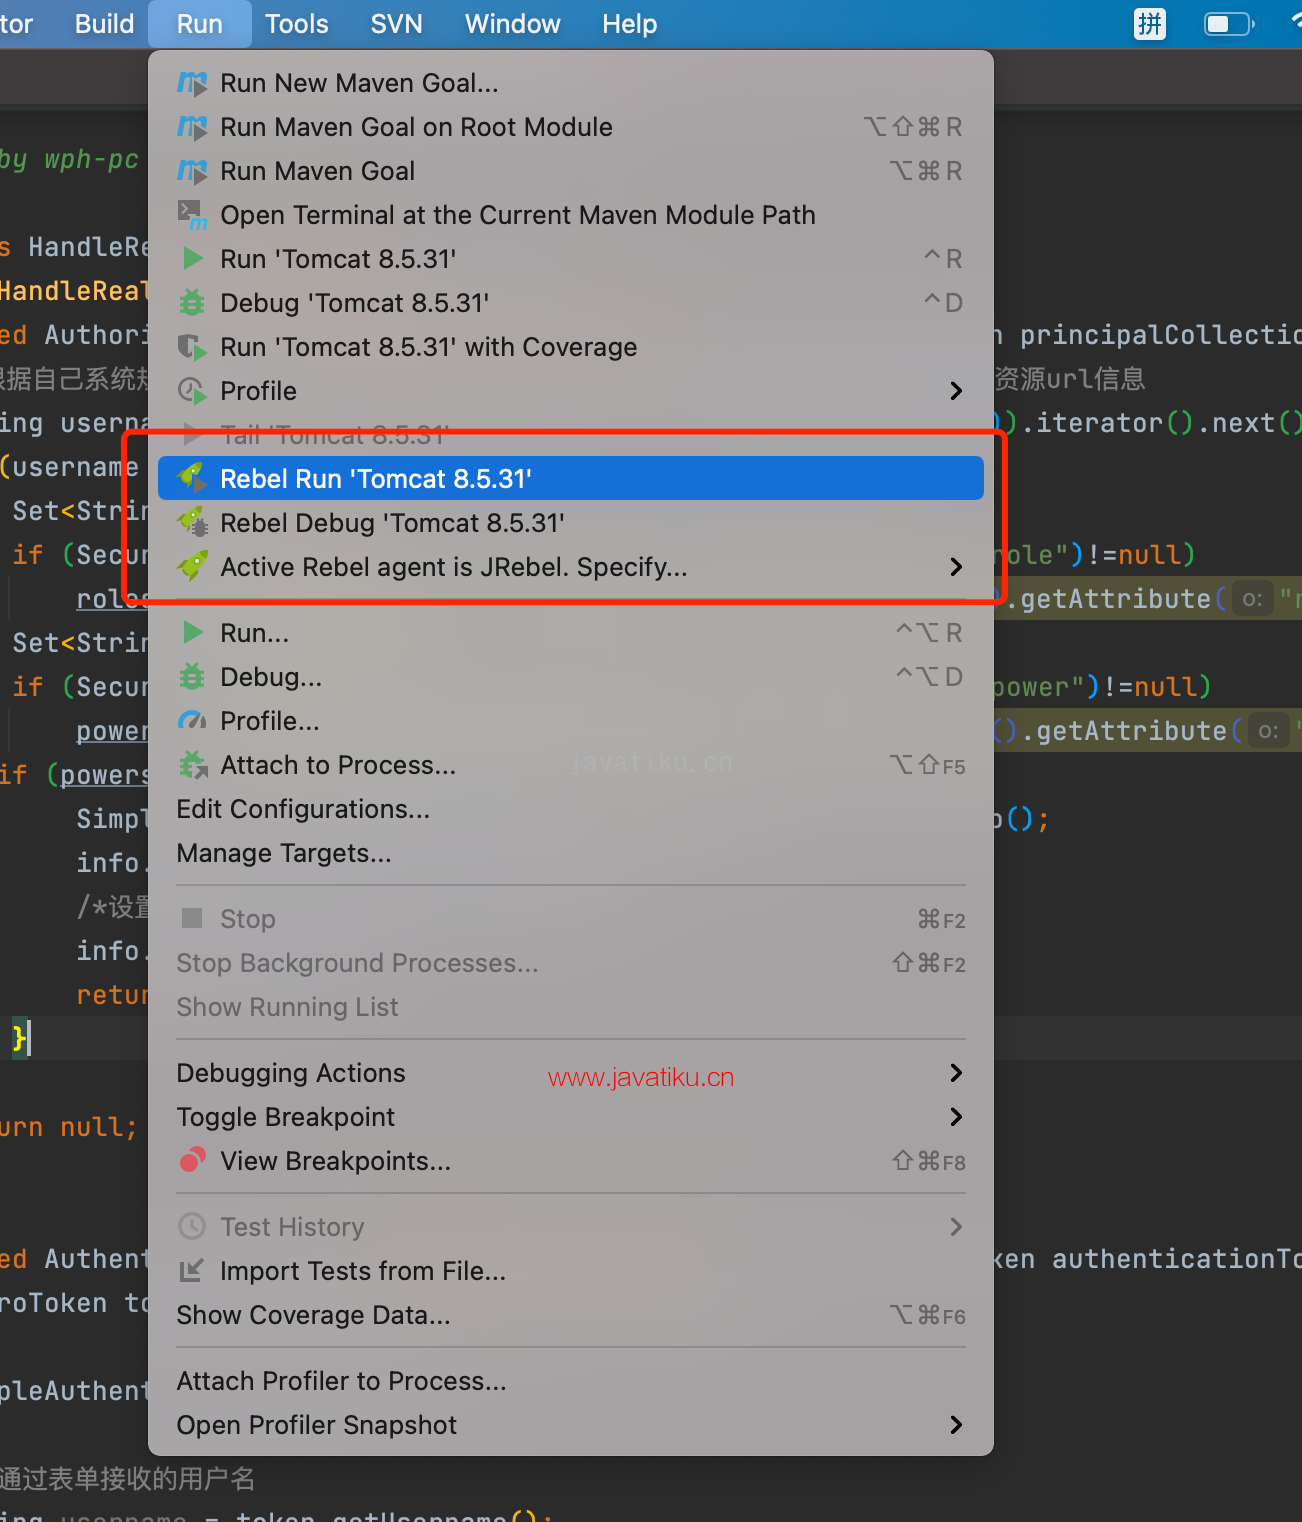1302x1522 pixels.
Task: Choose Attach Profiler to Process...
Action: coord(571,1381)
